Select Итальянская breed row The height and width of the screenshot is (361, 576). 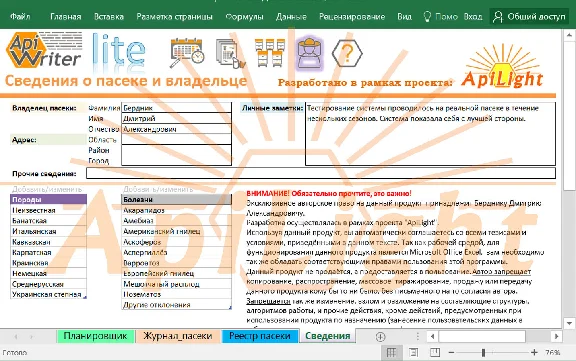[x=48, y=231]
